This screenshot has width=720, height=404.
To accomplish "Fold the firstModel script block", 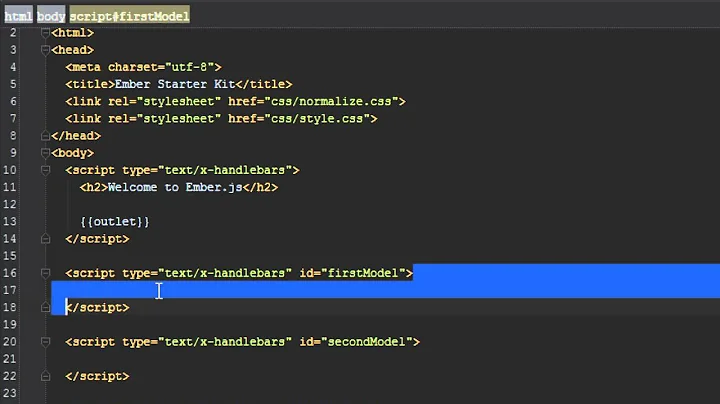I will coord(45,273).
